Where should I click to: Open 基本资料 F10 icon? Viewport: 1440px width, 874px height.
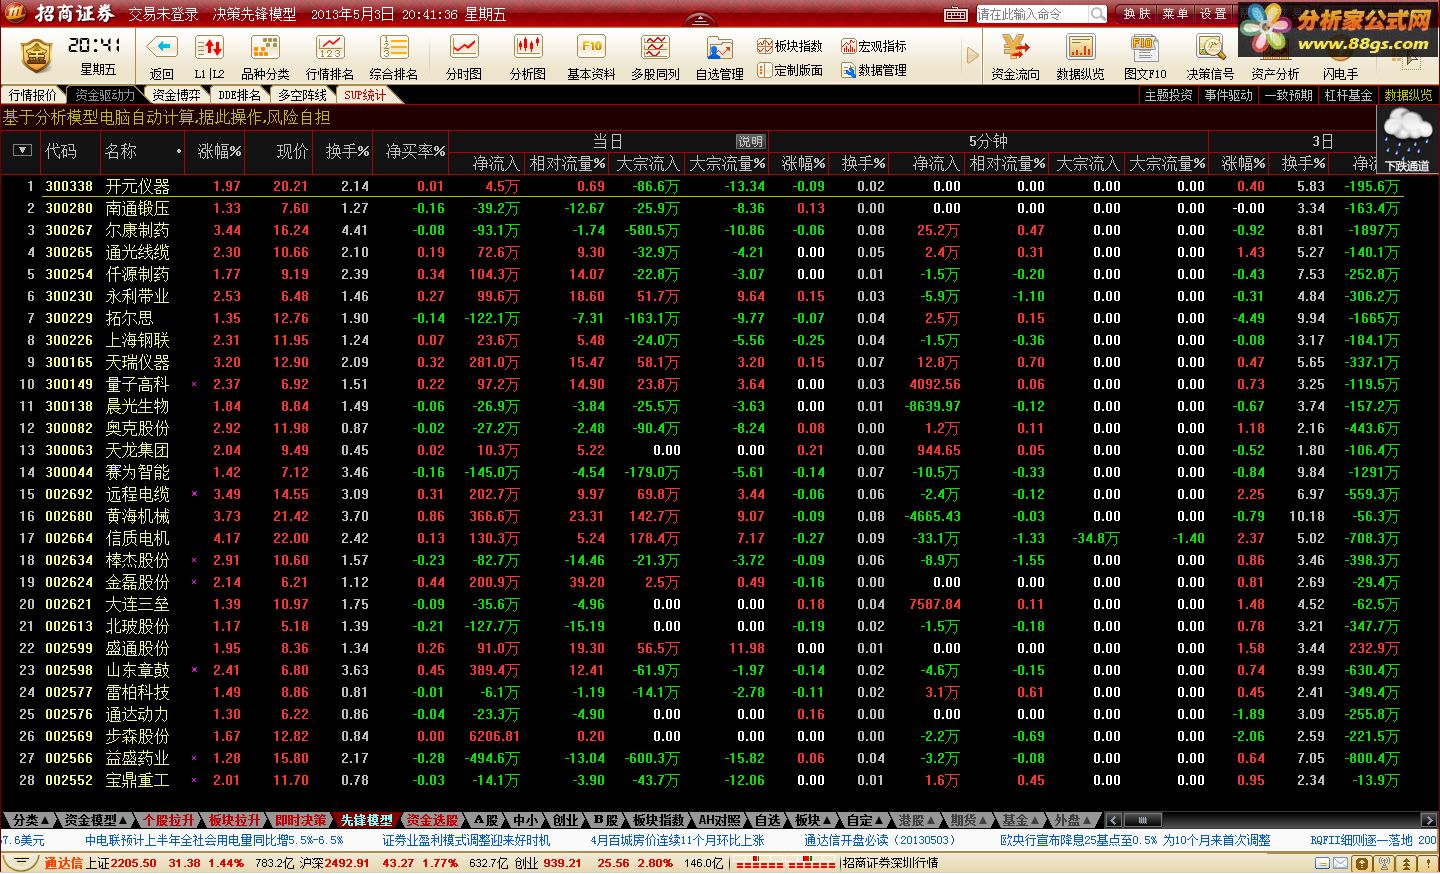coord(591,47)
